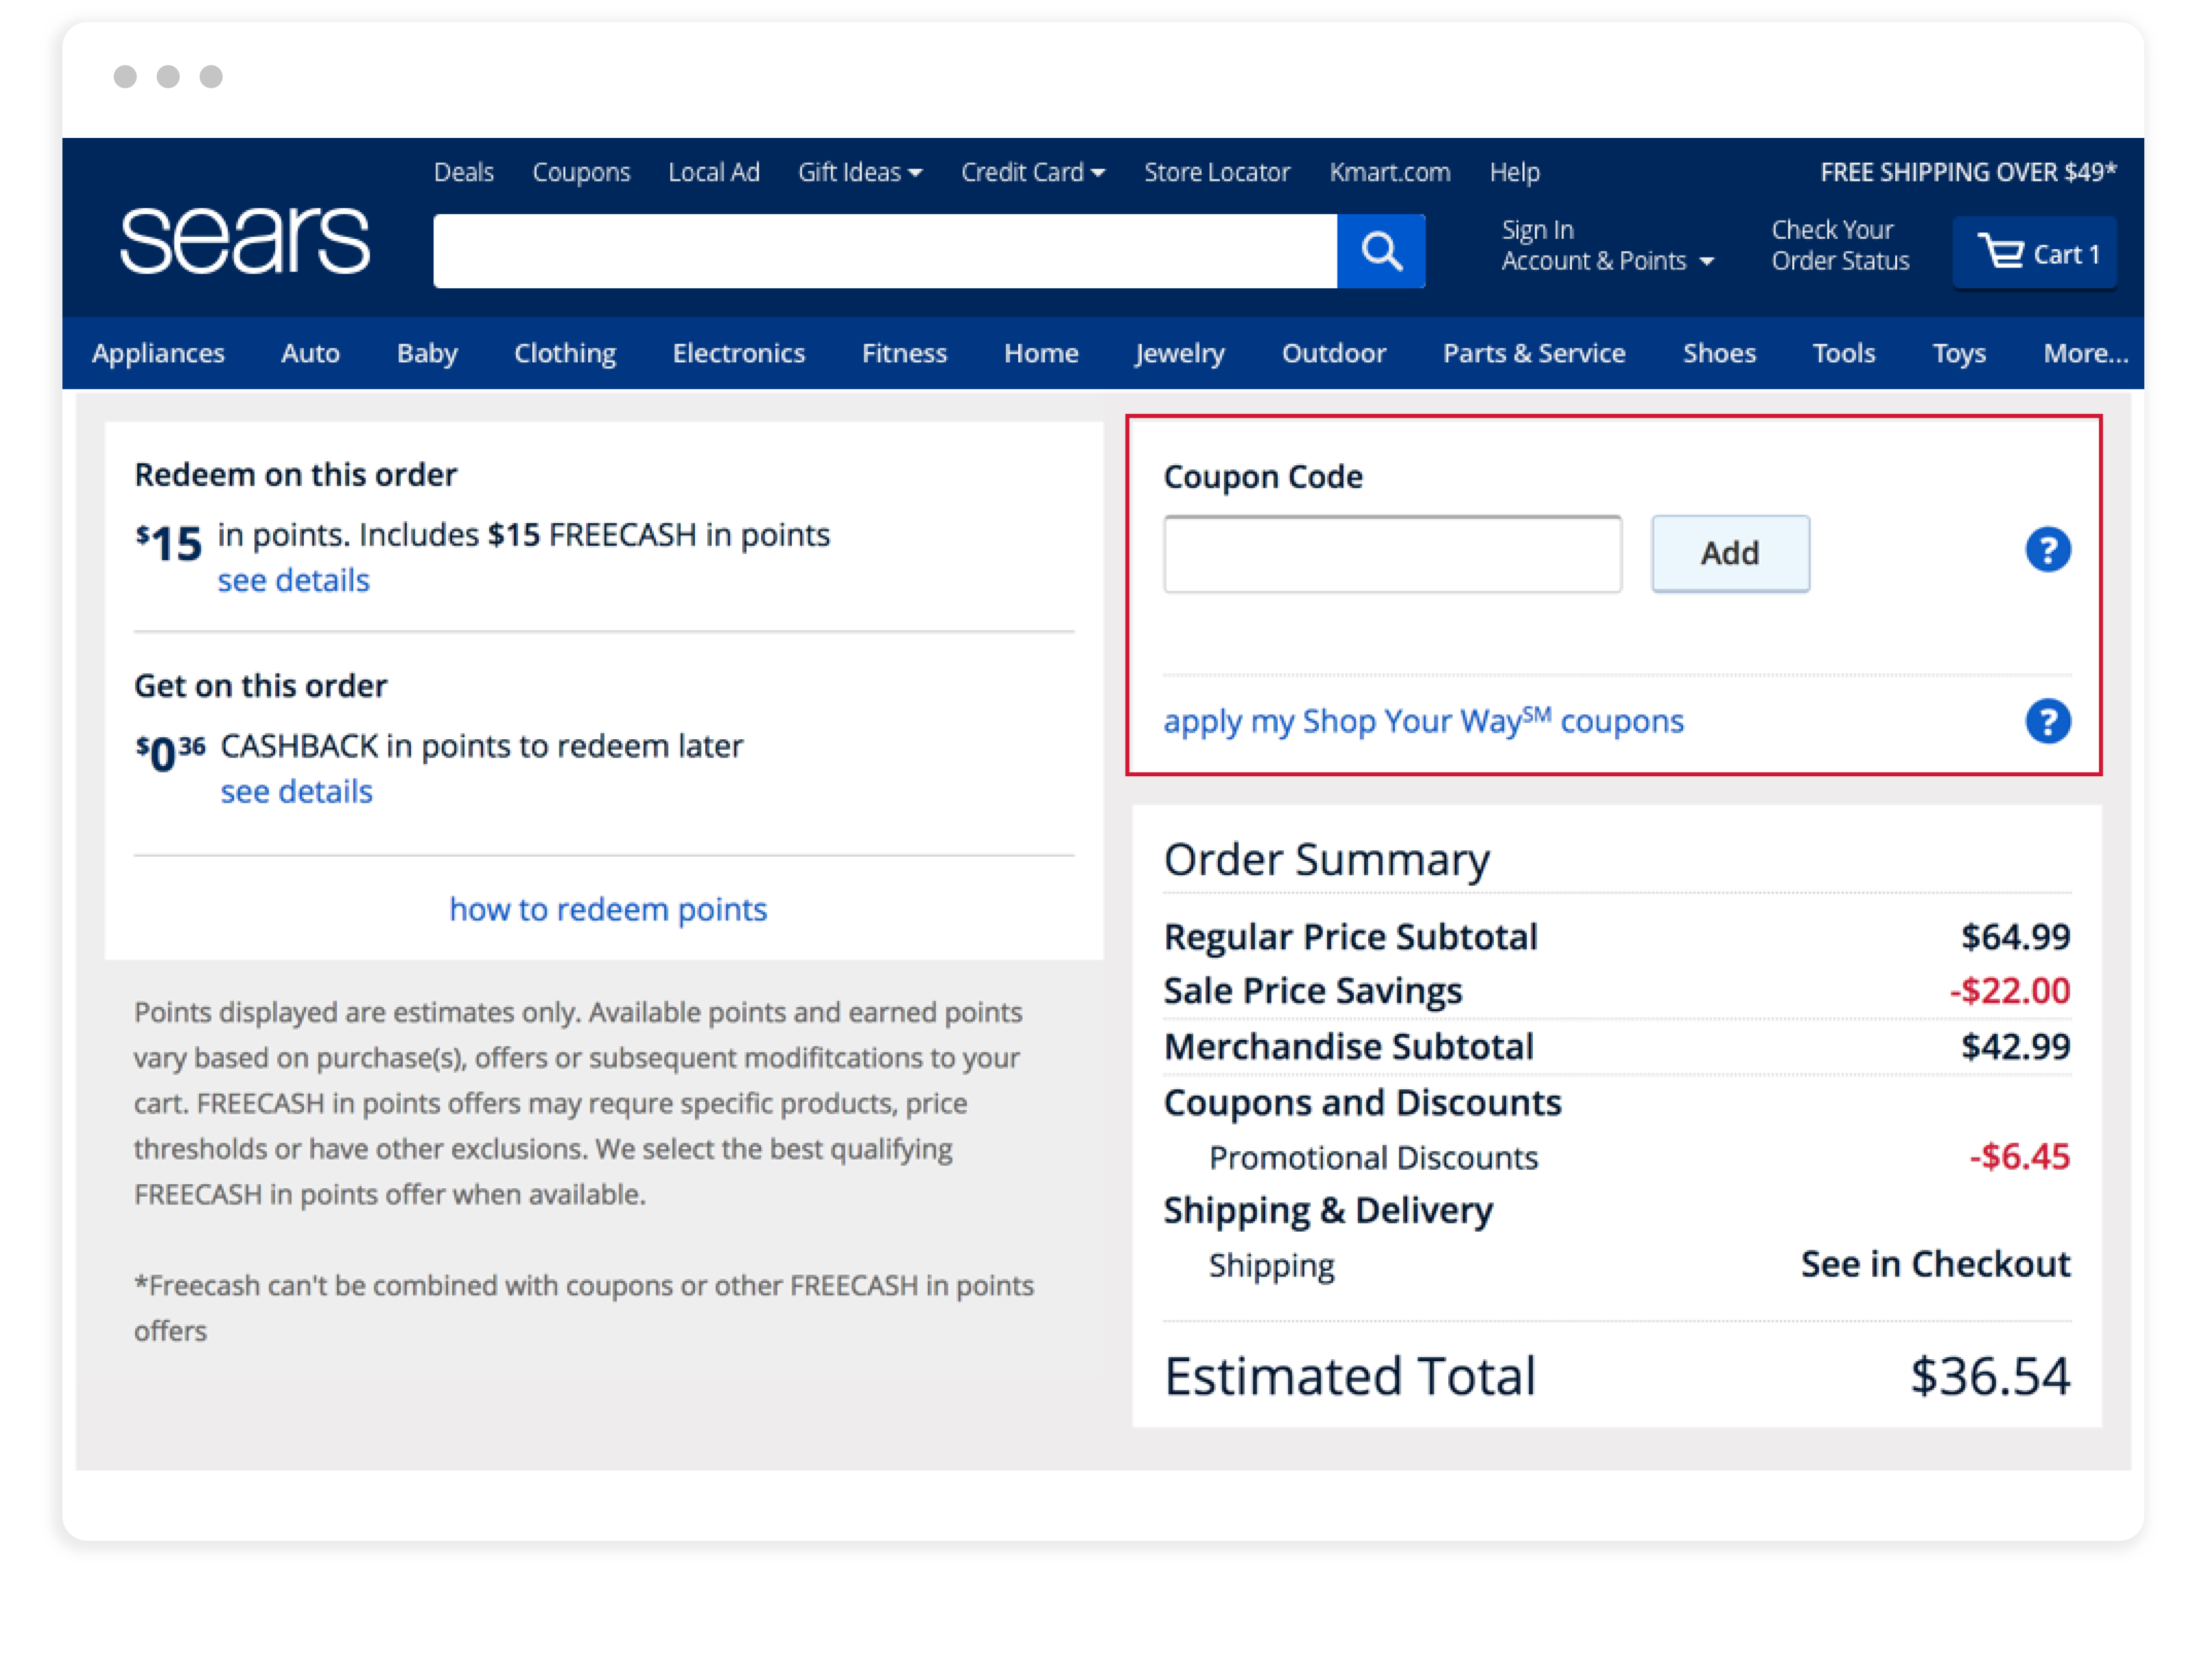Click into the Coupon Code input field
The height and width of the screenshot is (1680, 2212).
click(x=1392, y=554)
